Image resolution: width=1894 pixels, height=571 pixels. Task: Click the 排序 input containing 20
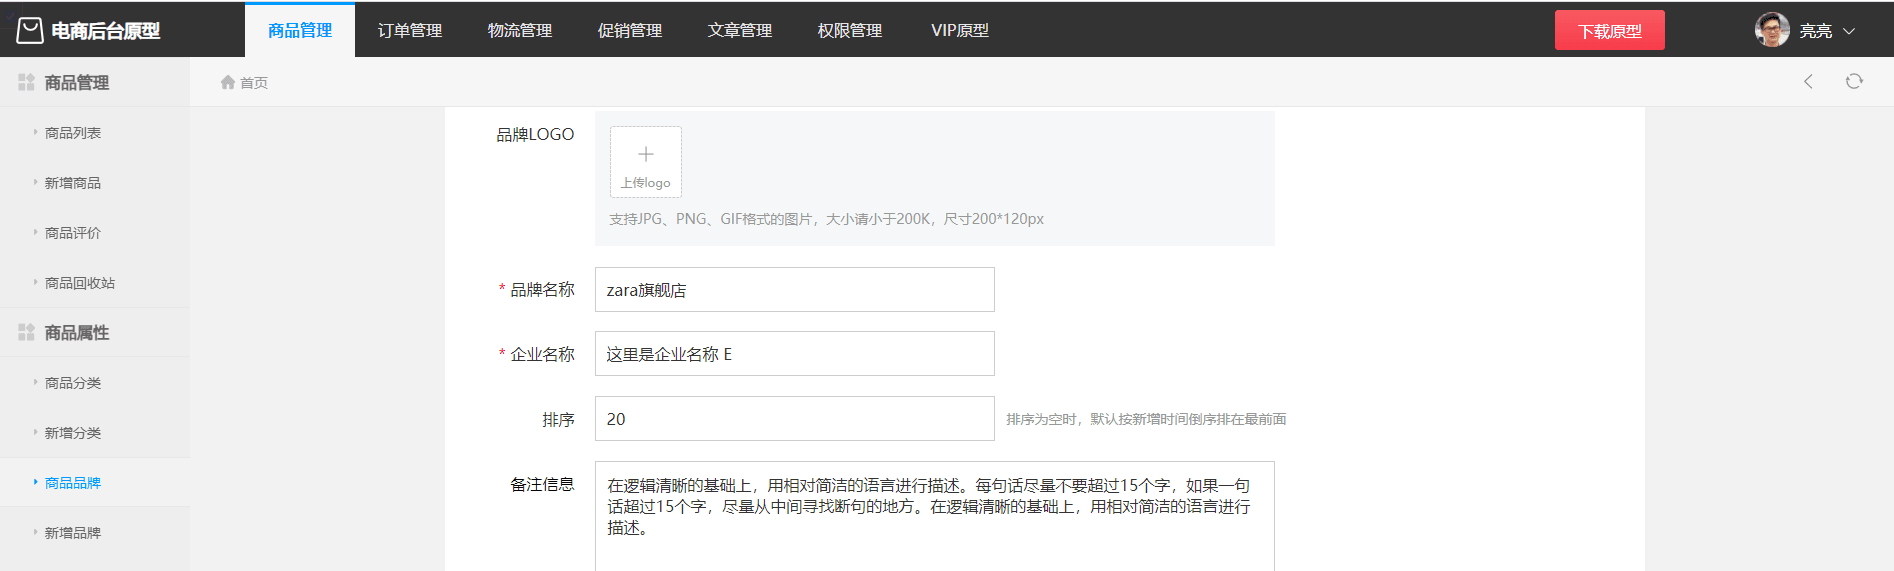tap(795, 418)
